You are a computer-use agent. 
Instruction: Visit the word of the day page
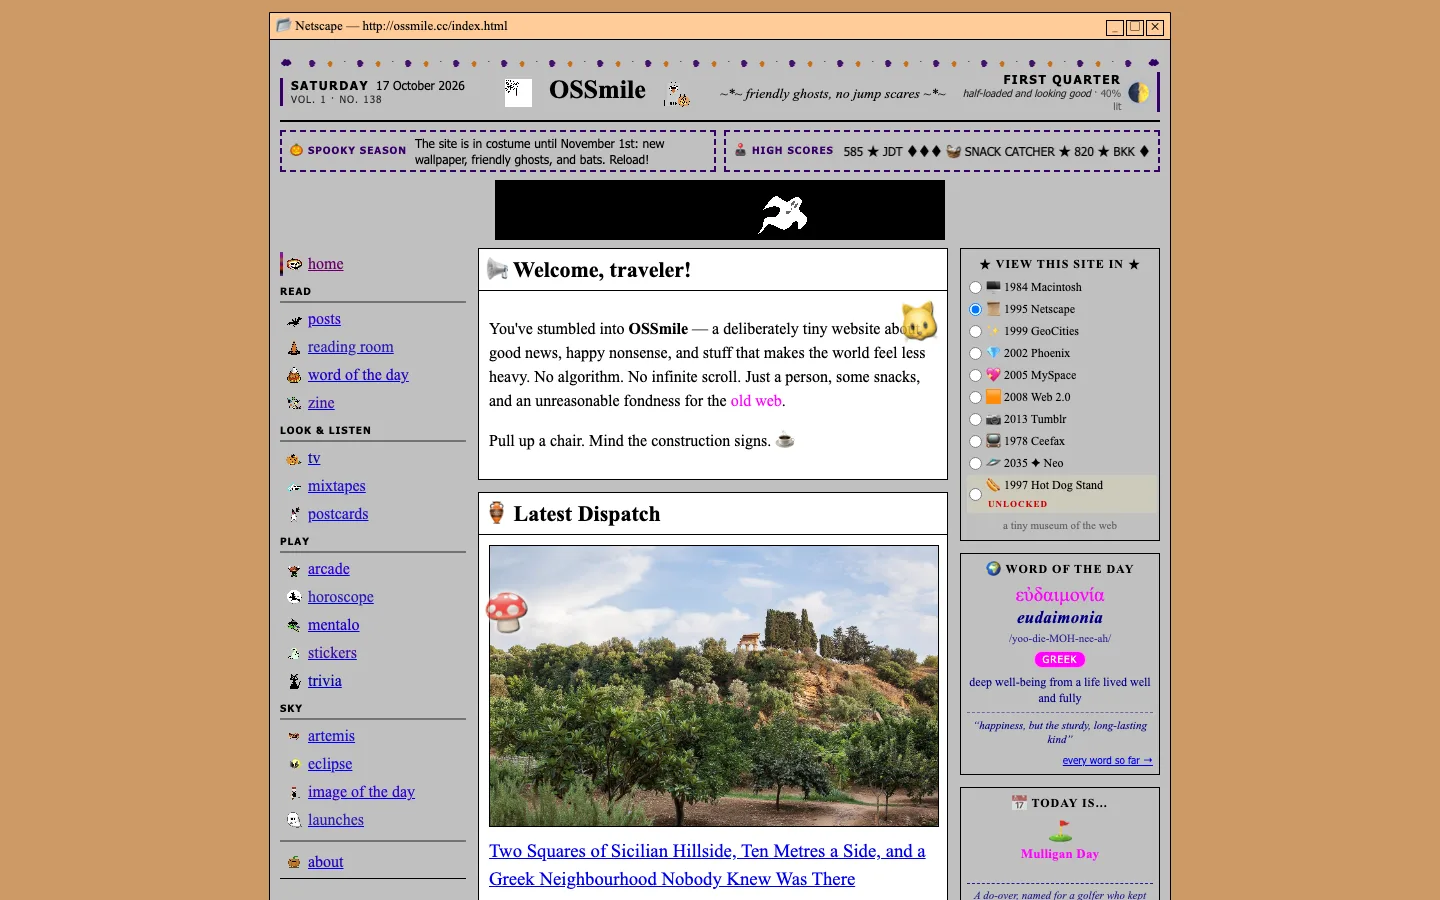coord(358,375)
